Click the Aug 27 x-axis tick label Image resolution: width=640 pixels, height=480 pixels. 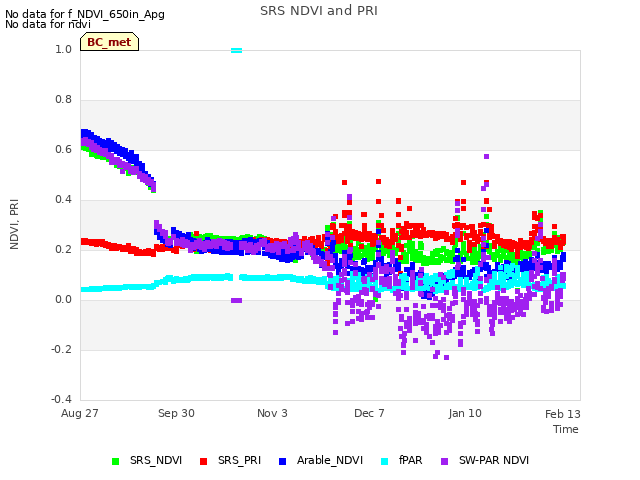tap(80, 413)
